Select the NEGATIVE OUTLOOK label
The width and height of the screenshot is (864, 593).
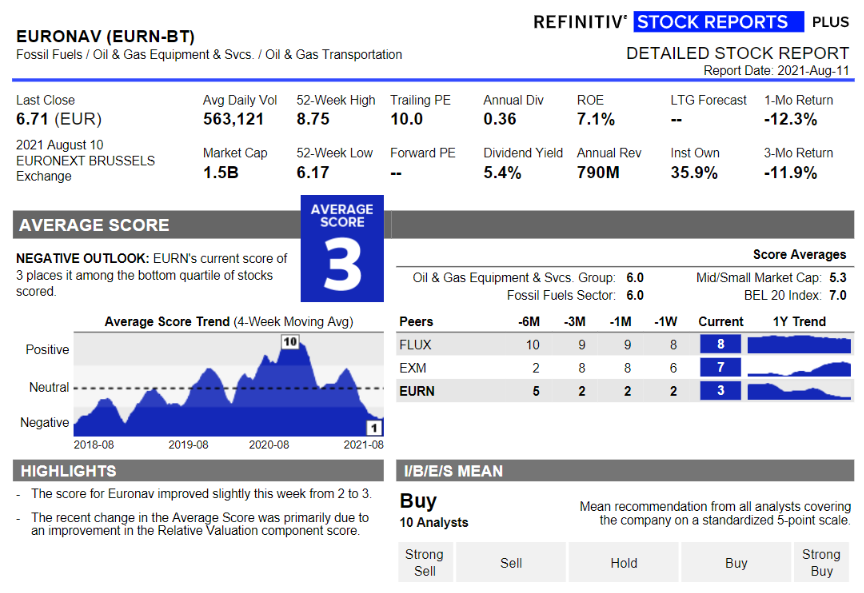tap(83, 258)
